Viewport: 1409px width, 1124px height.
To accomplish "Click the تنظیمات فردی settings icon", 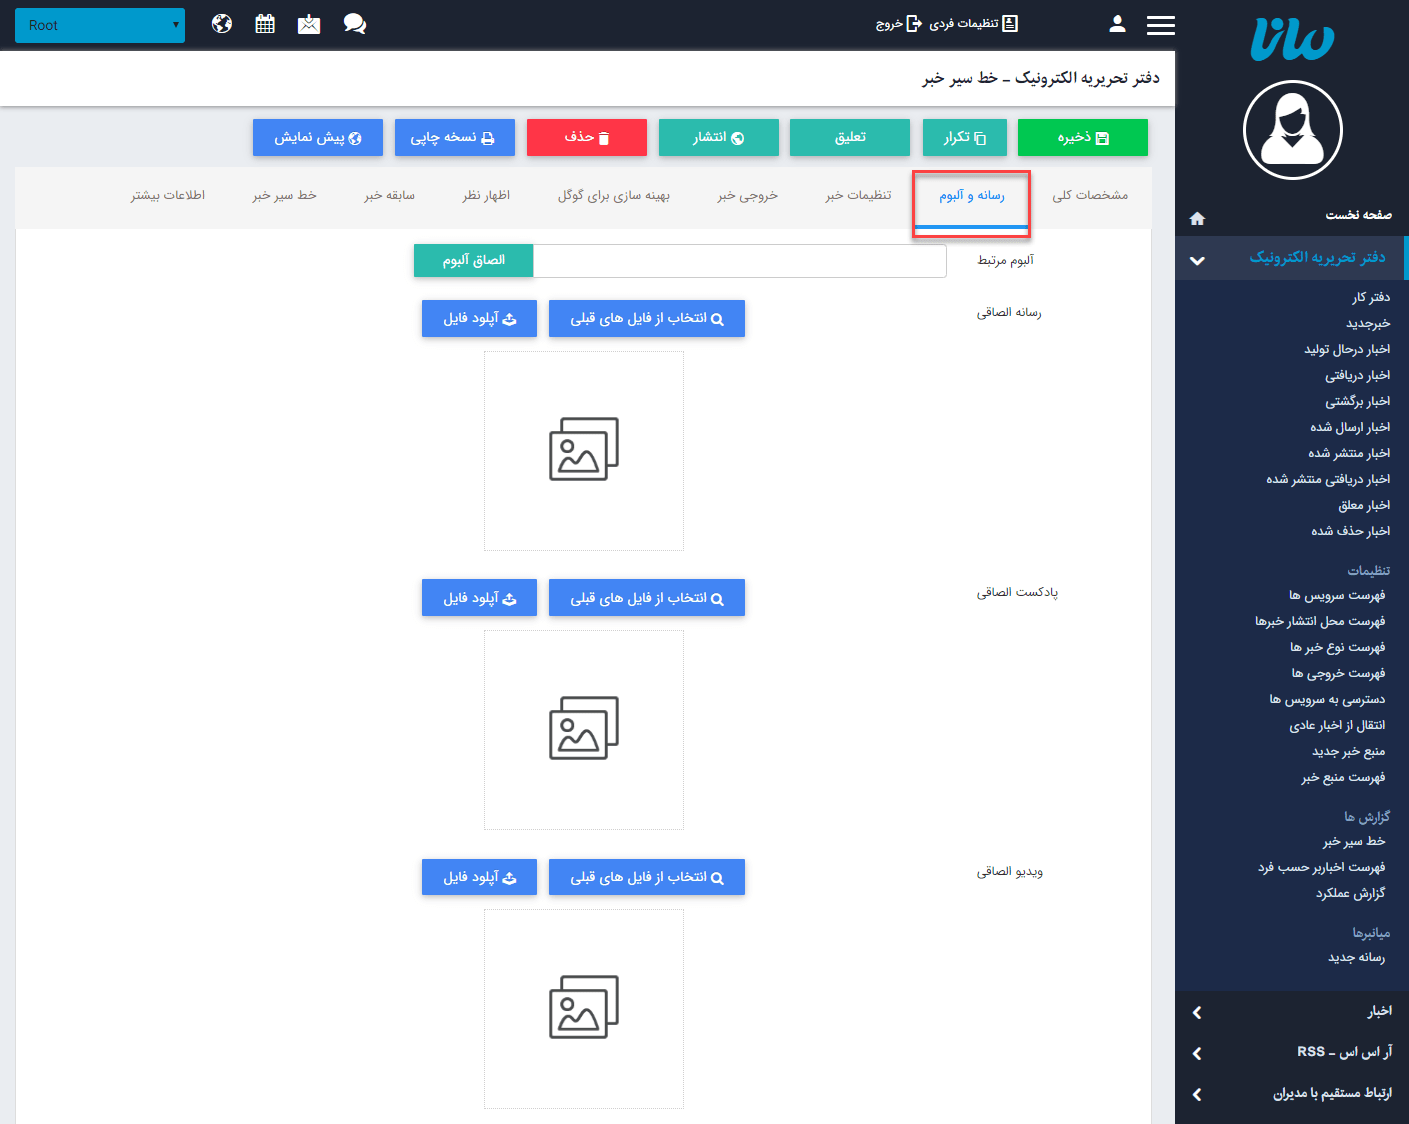I will [x=1011, y=22].
